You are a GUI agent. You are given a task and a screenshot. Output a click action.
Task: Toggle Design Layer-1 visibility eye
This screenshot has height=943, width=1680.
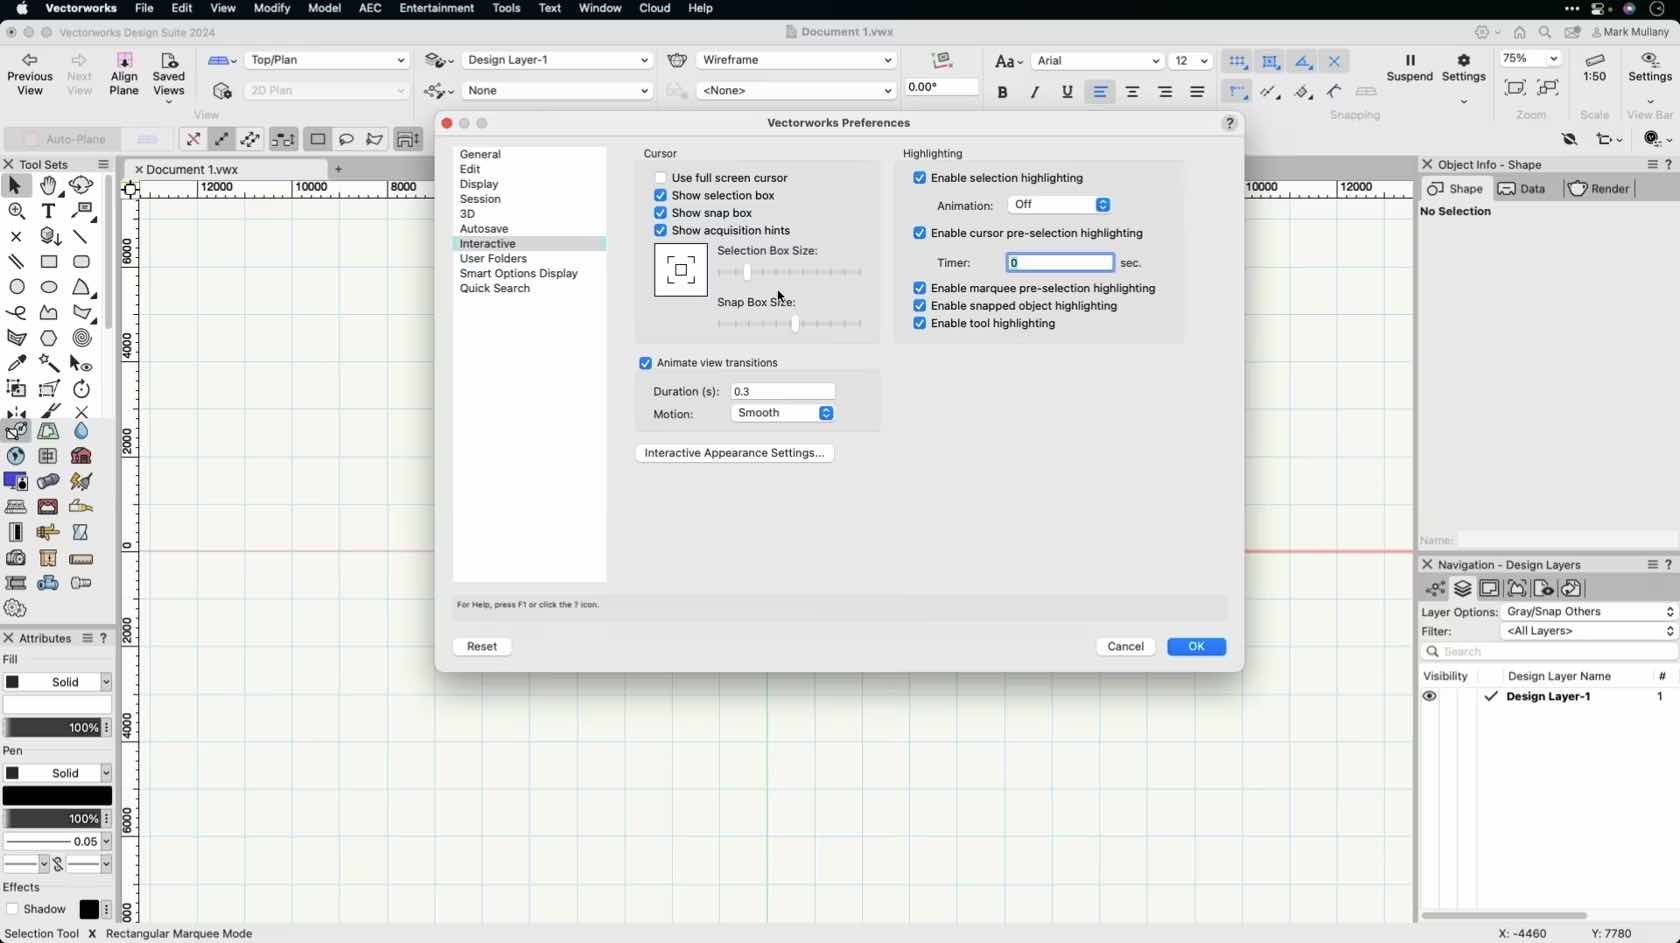point(1430,697)
